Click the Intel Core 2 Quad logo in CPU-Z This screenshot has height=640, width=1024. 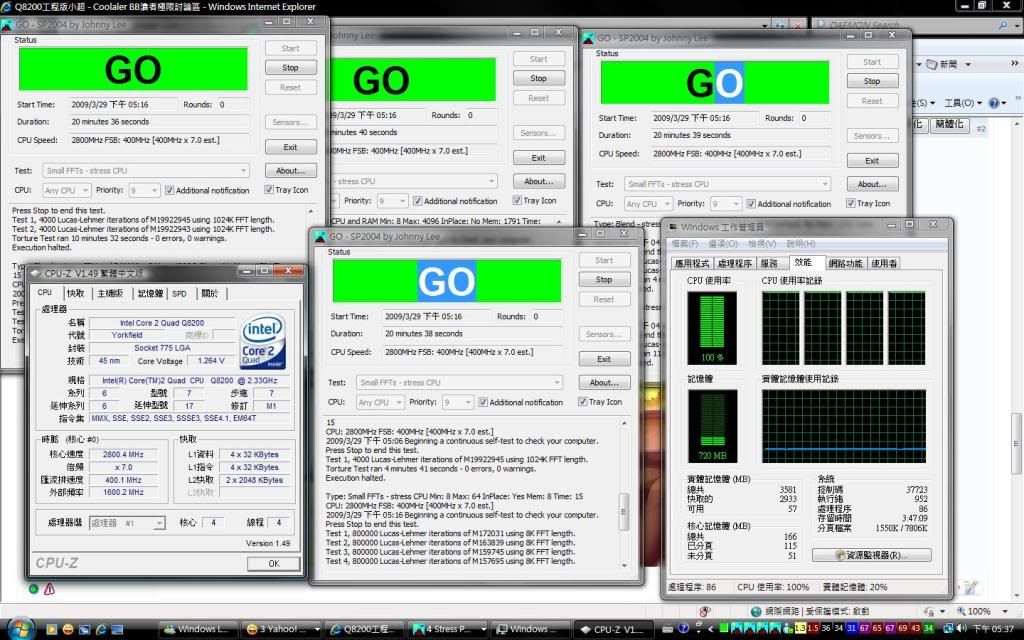(263, 342)
